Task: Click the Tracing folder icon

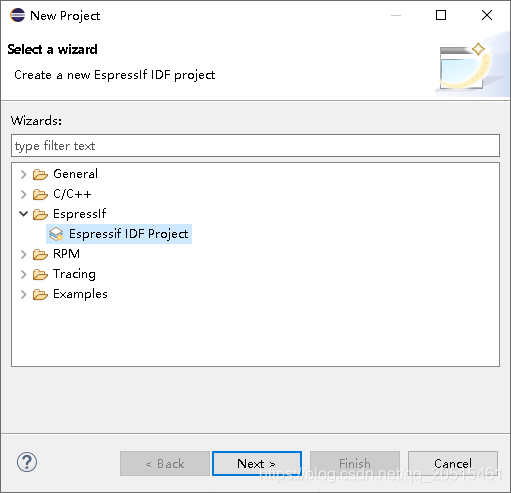Action: (40, 274)
